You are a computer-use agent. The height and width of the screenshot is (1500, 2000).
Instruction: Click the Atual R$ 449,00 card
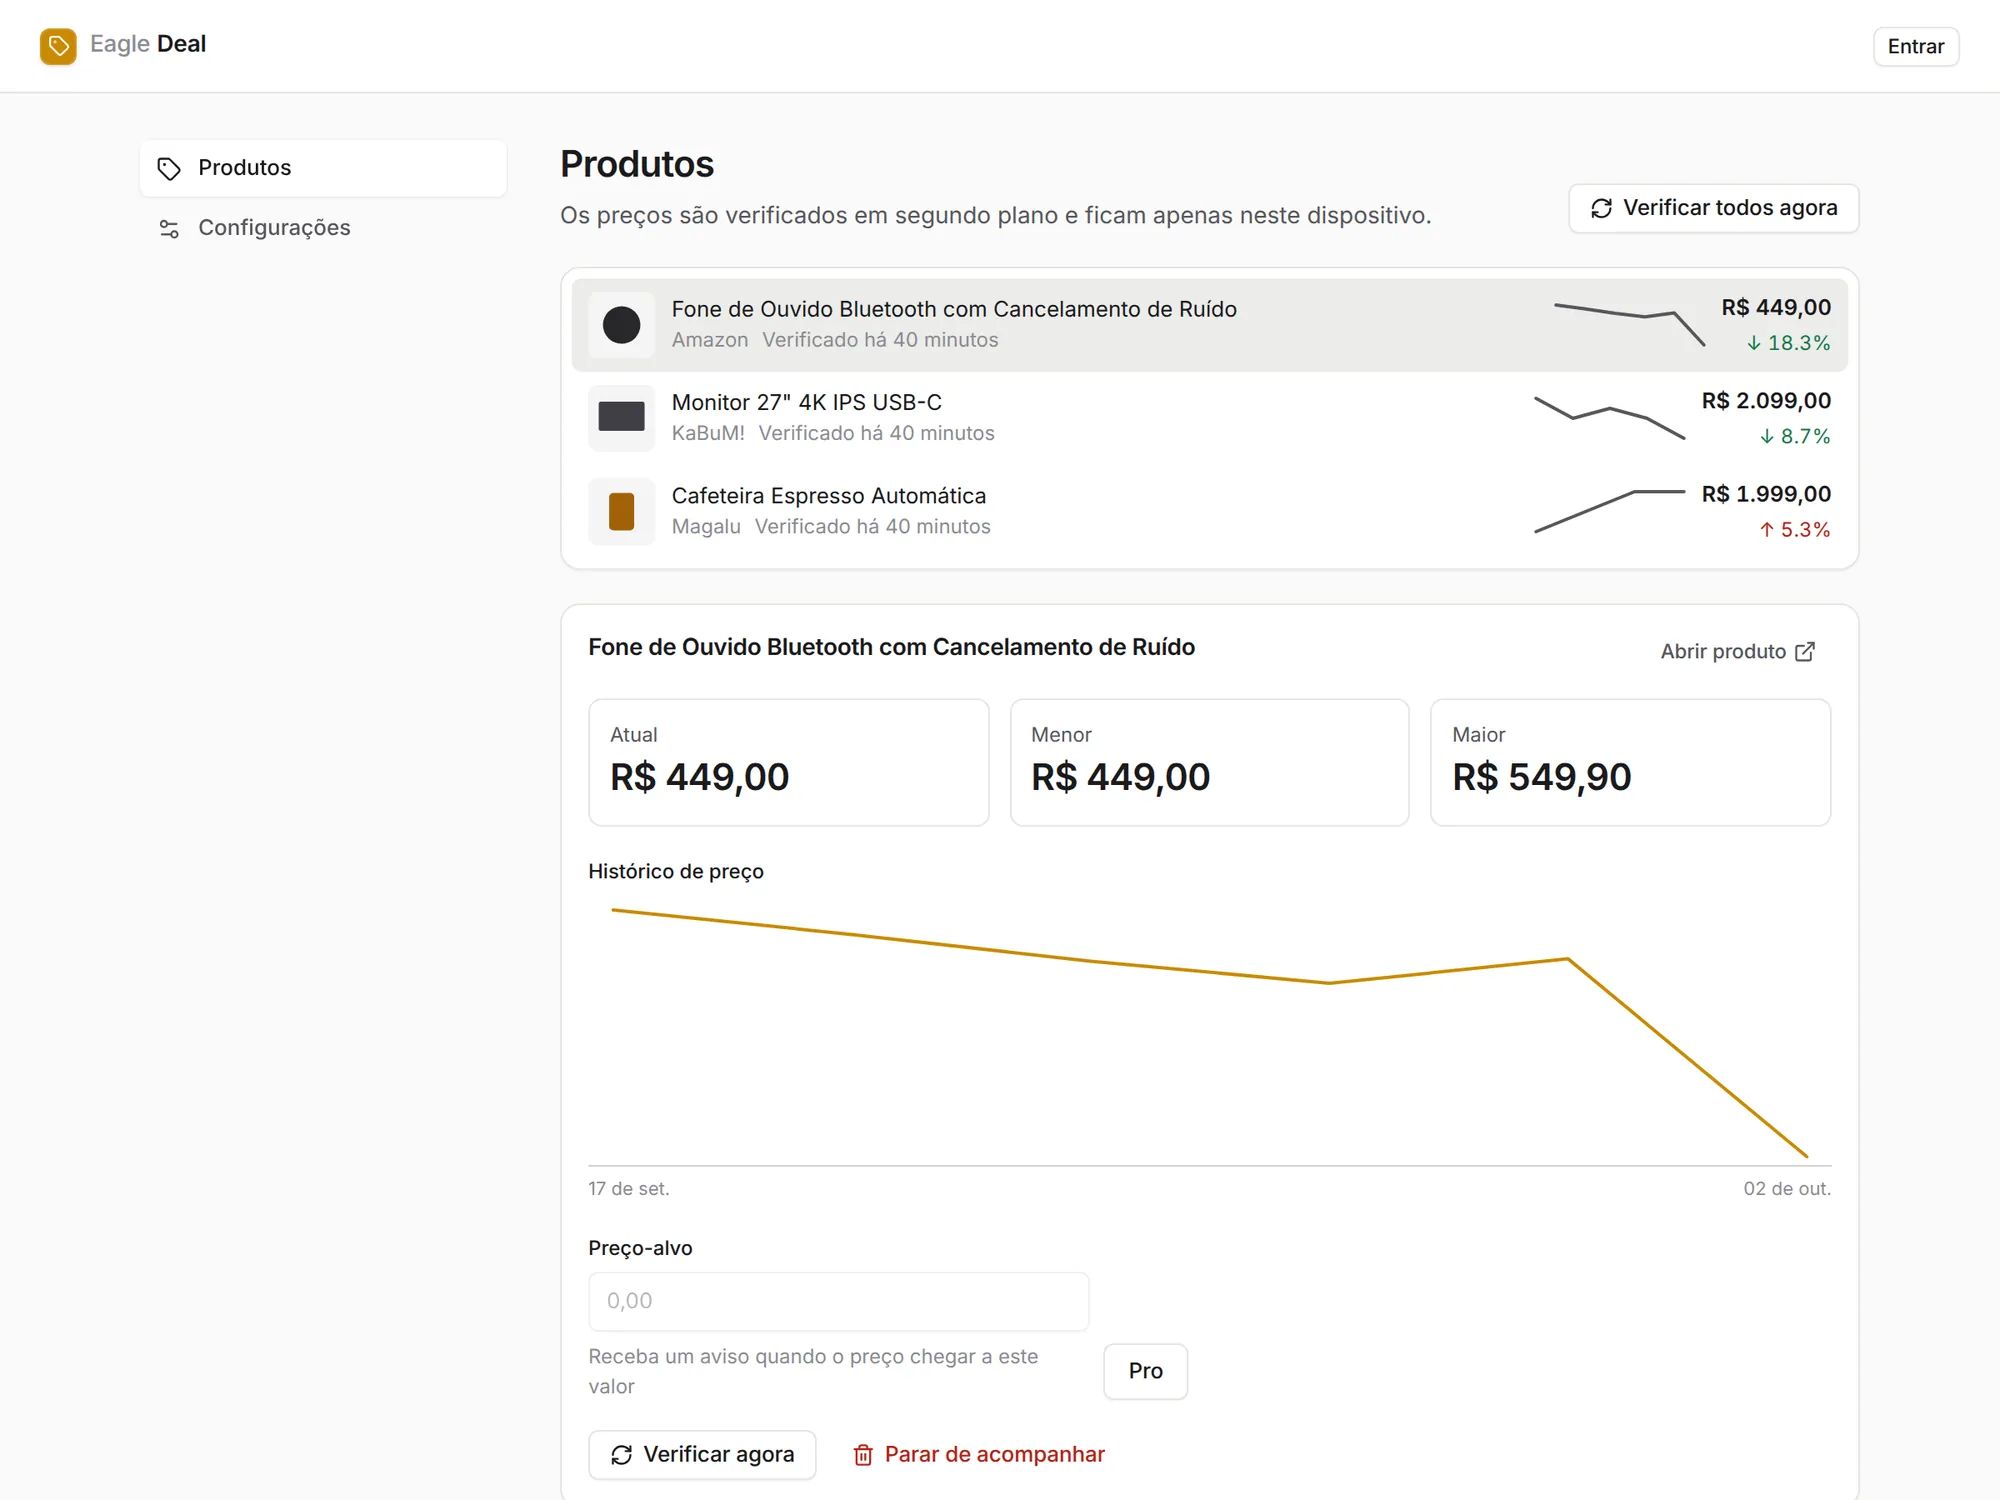tap(788, 762)
